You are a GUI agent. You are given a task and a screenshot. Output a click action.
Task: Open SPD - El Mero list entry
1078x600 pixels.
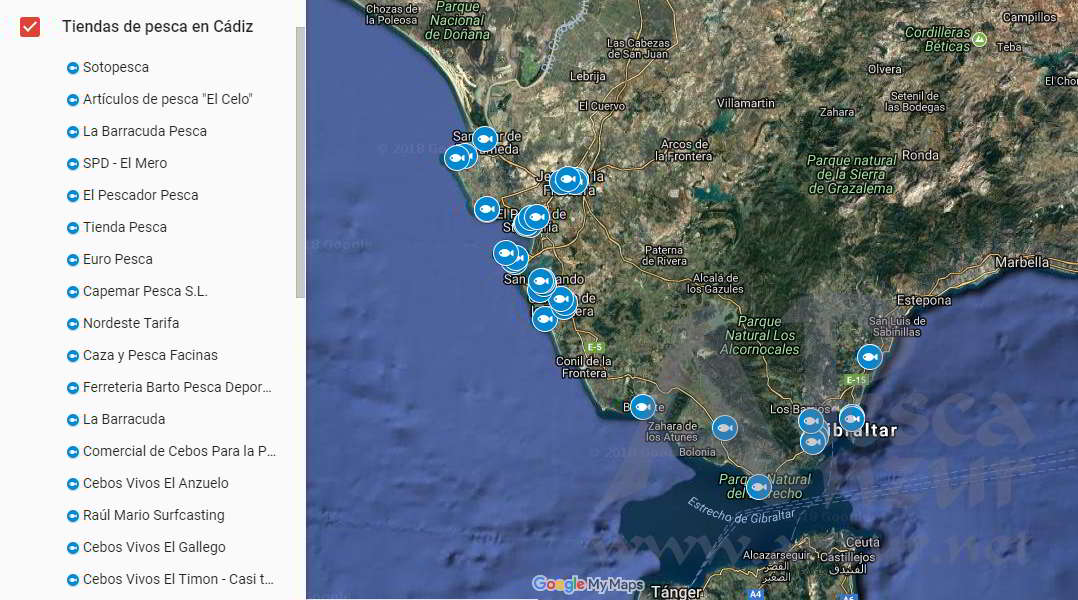[125, 163]
